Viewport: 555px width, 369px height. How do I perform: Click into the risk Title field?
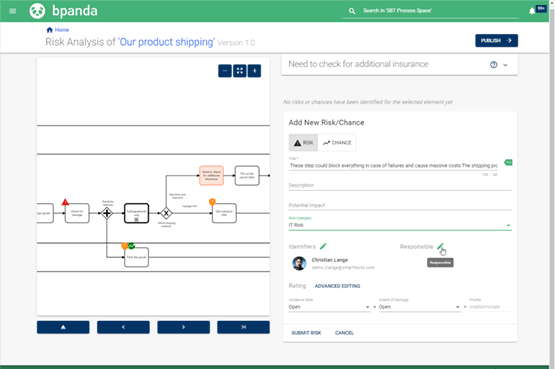pyautogui.click(x=393, y=166)
